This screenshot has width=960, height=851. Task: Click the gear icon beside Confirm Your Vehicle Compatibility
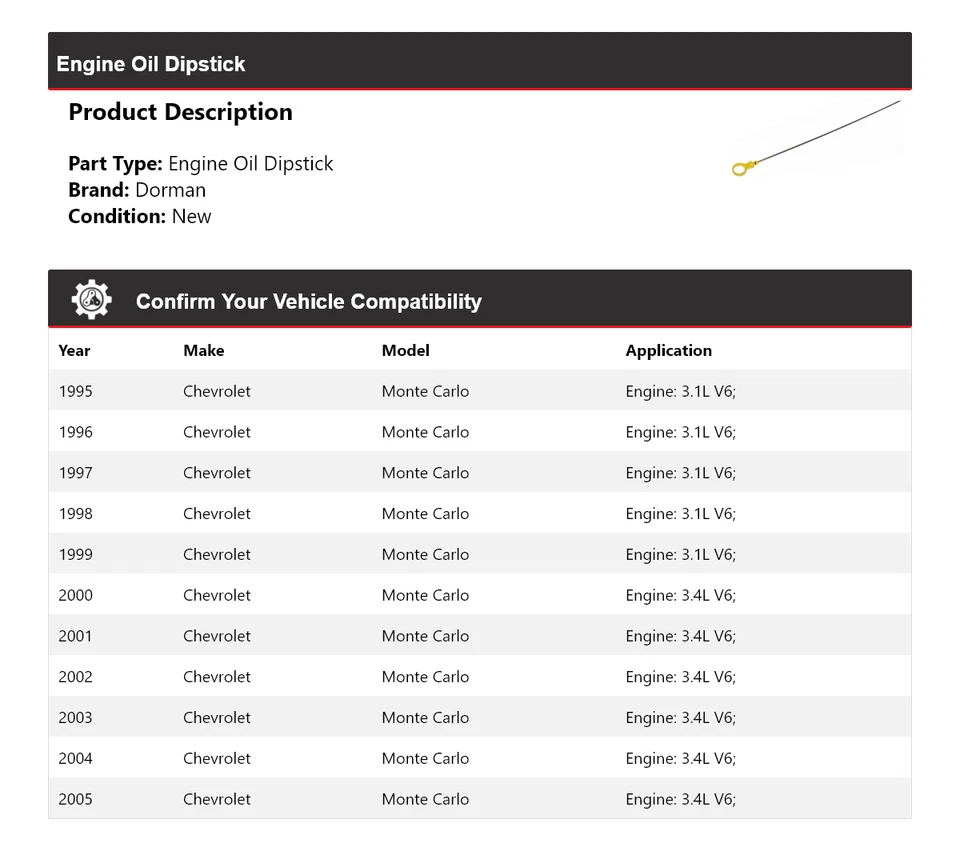coord(91,300)
